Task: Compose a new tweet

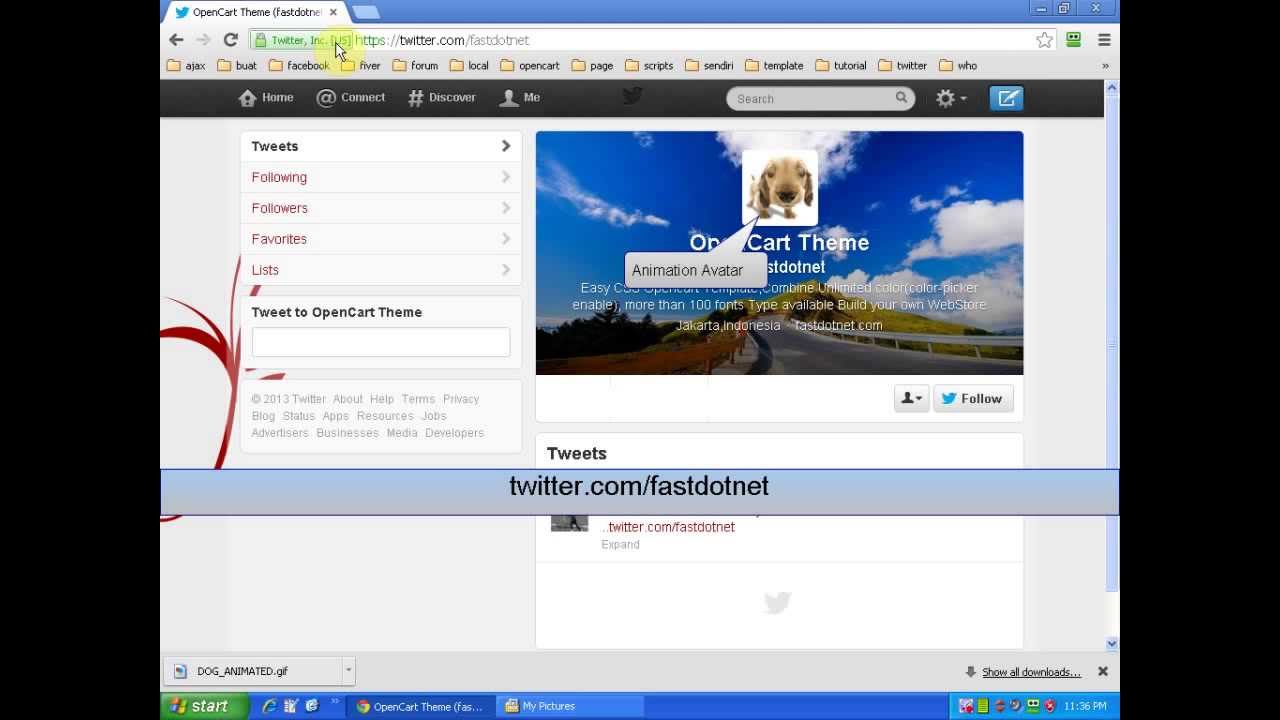Action: click(x=1007, y=98)
